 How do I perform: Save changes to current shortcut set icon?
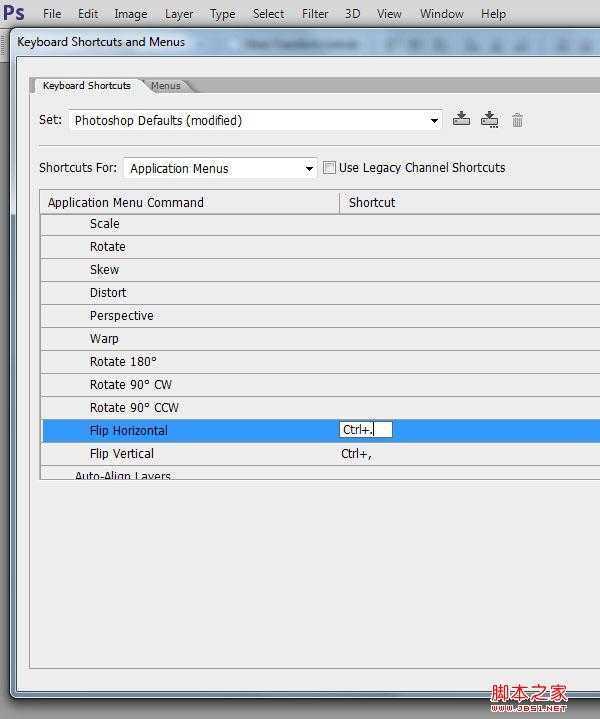(461, 119)
